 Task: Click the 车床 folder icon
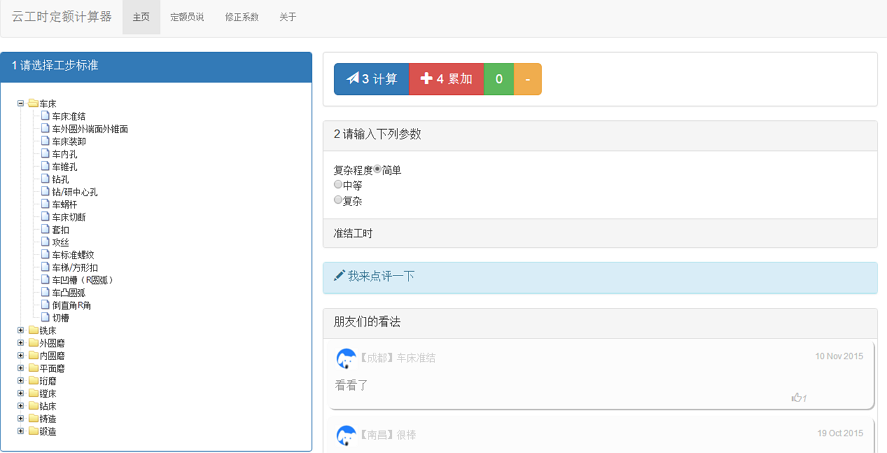pos(33,104)
